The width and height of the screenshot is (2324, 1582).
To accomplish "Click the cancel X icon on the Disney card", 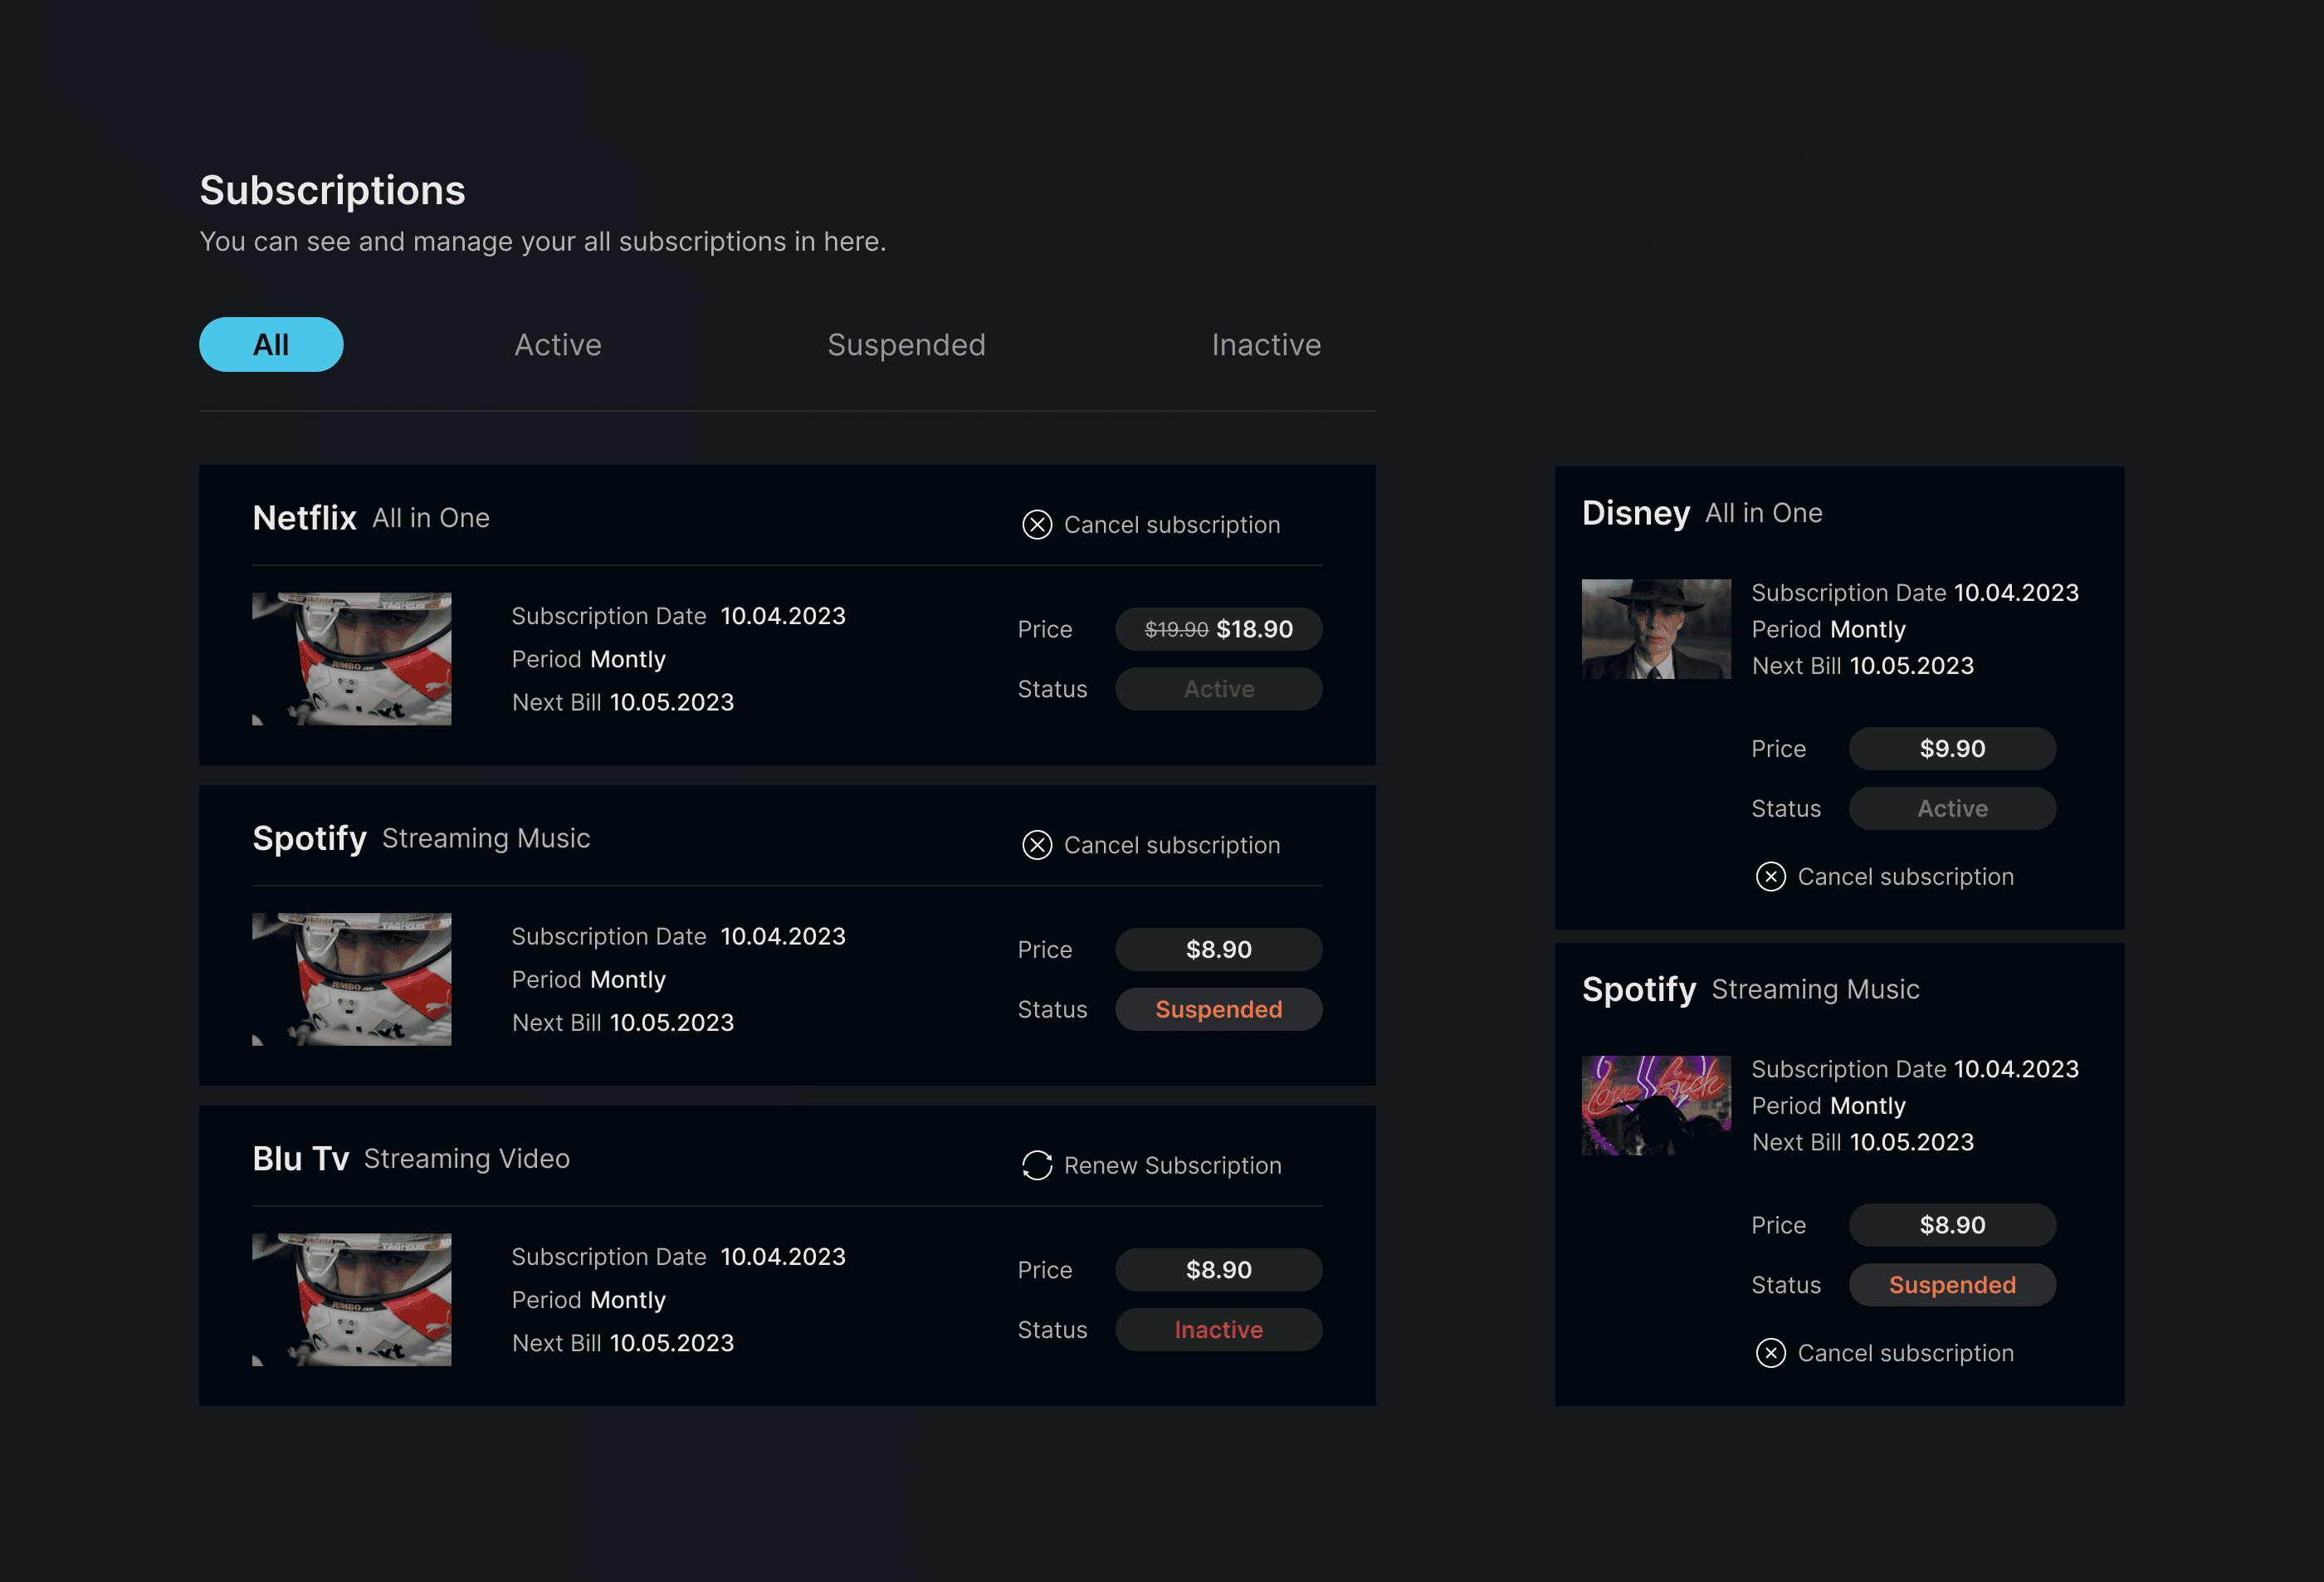I will point(1770,877).
